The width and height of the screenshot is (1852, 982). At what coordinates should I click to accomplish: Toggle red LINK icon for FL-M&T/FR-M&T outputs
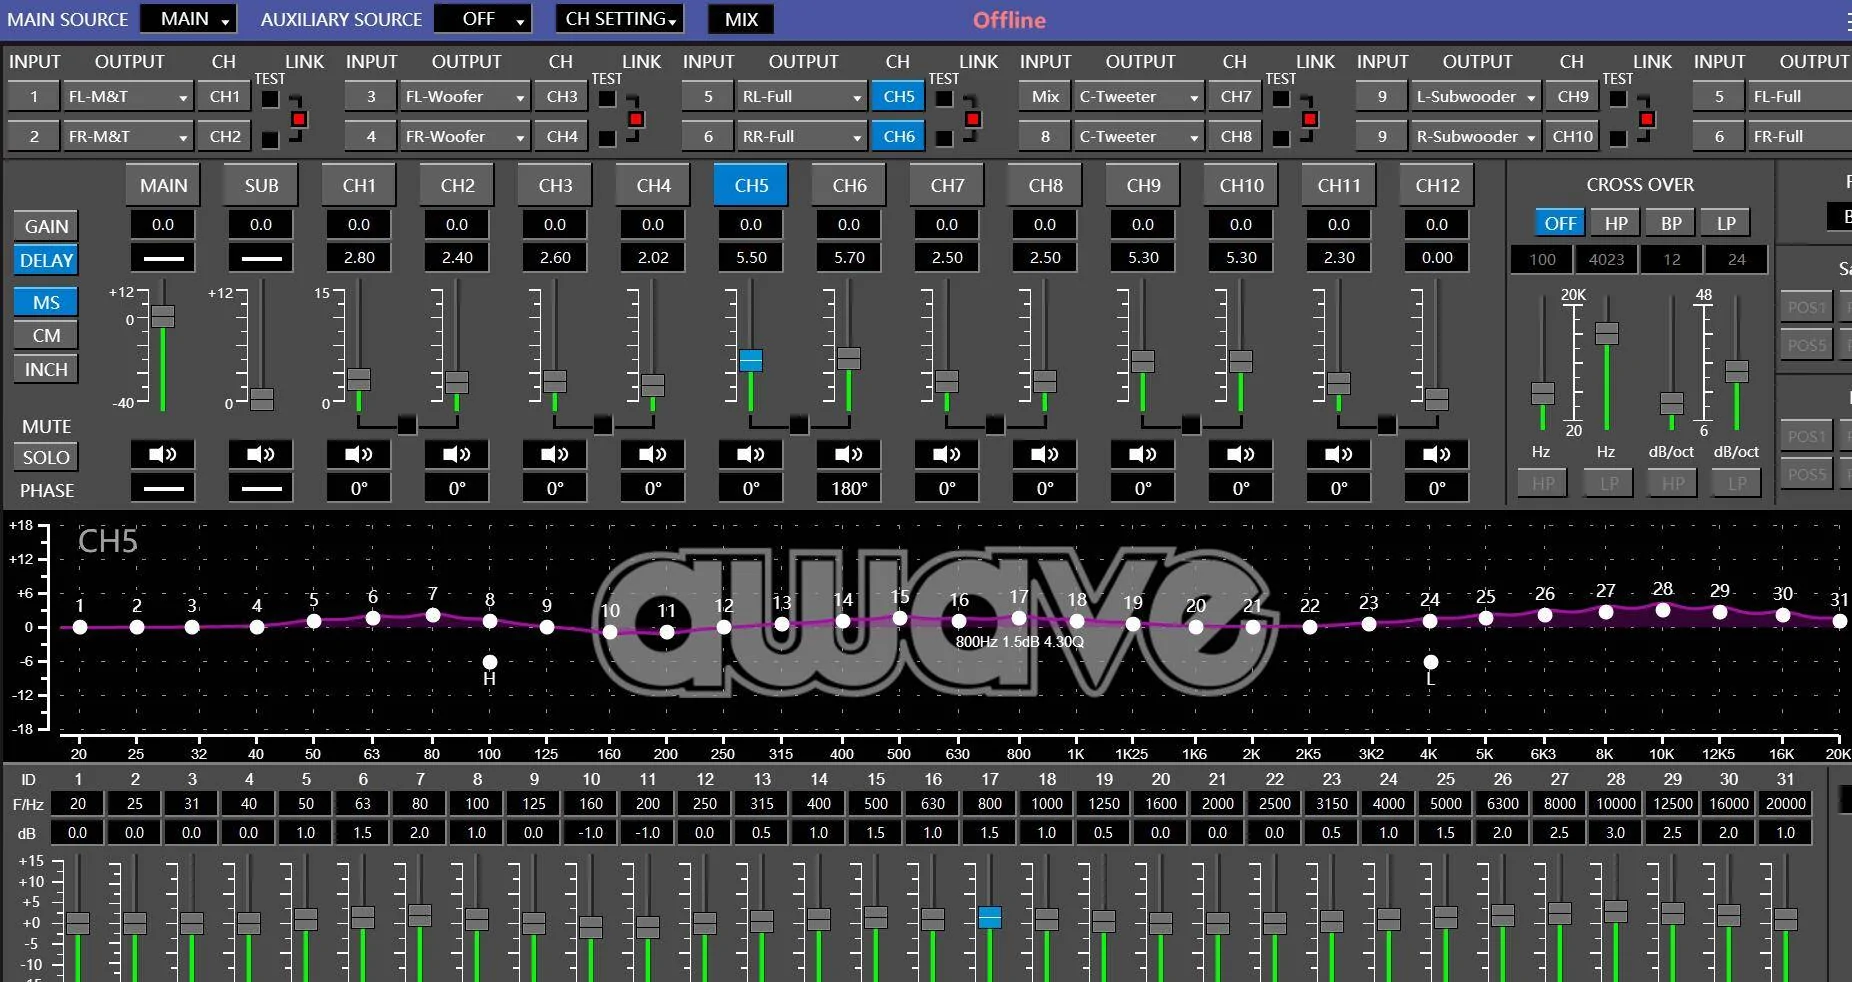[x=298, y=119]
